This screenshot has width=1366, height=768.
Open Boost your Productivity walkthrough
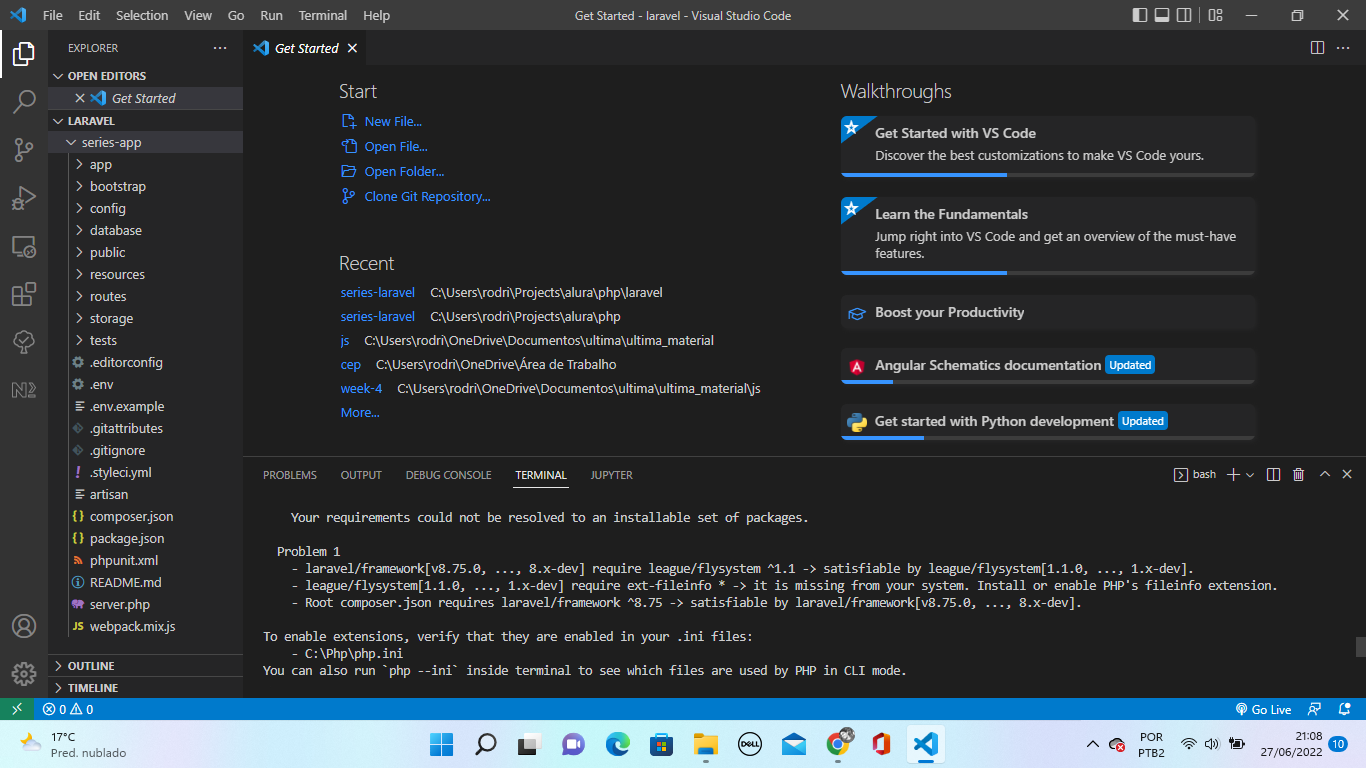point(1048,313)
